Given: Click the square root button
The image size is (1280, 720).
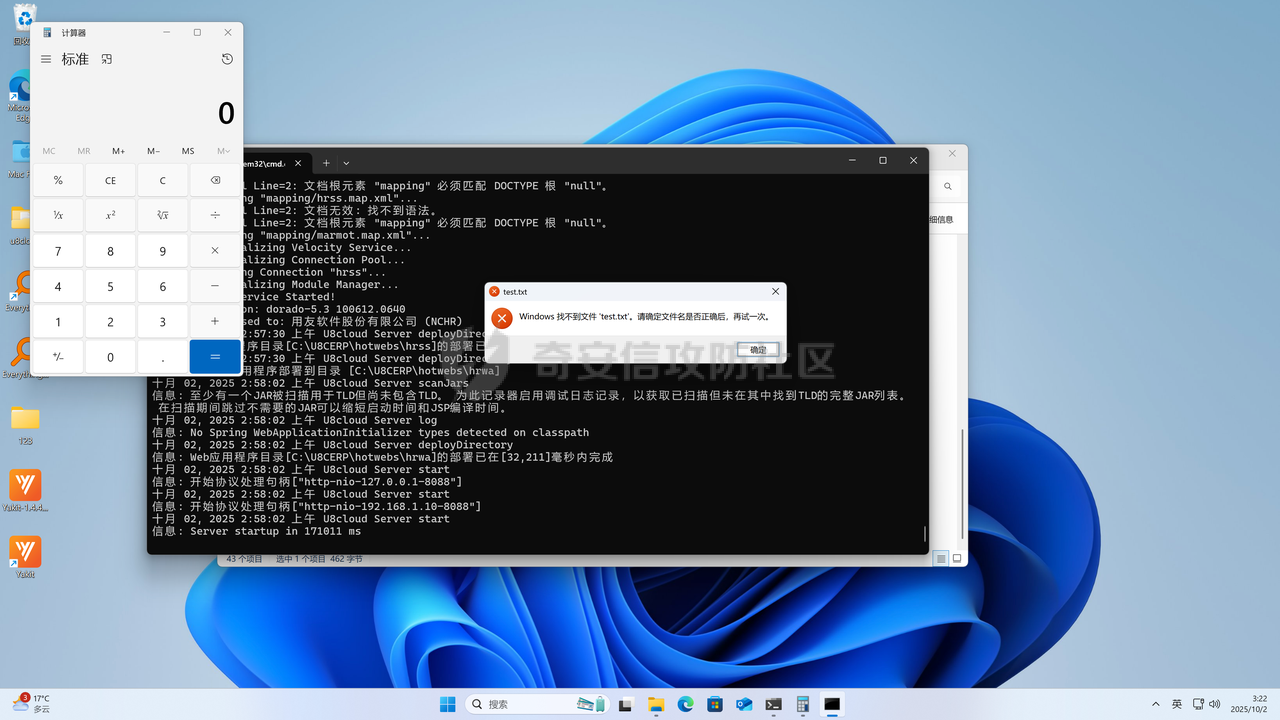Looking at the screenshot, I should [x=163, y=215].
